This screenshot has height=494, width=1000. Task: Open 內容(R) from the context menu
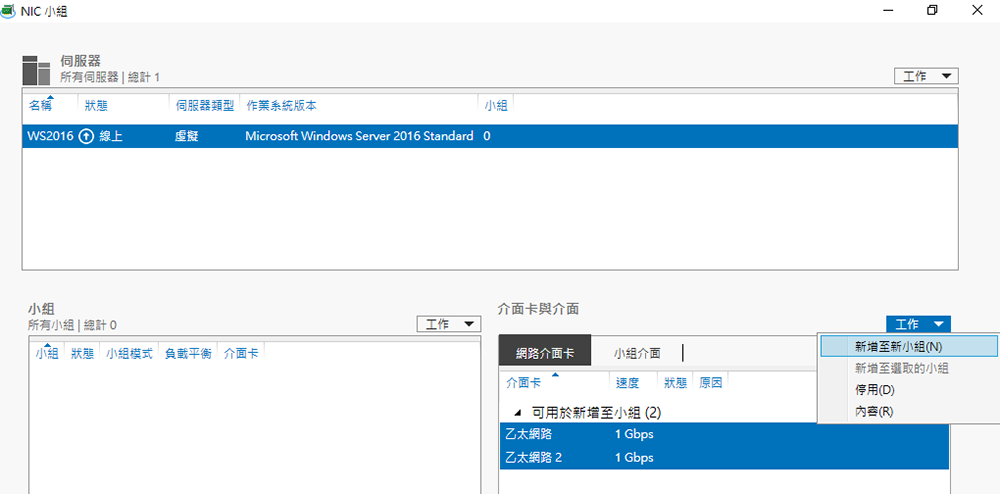[x=908, y=411]
